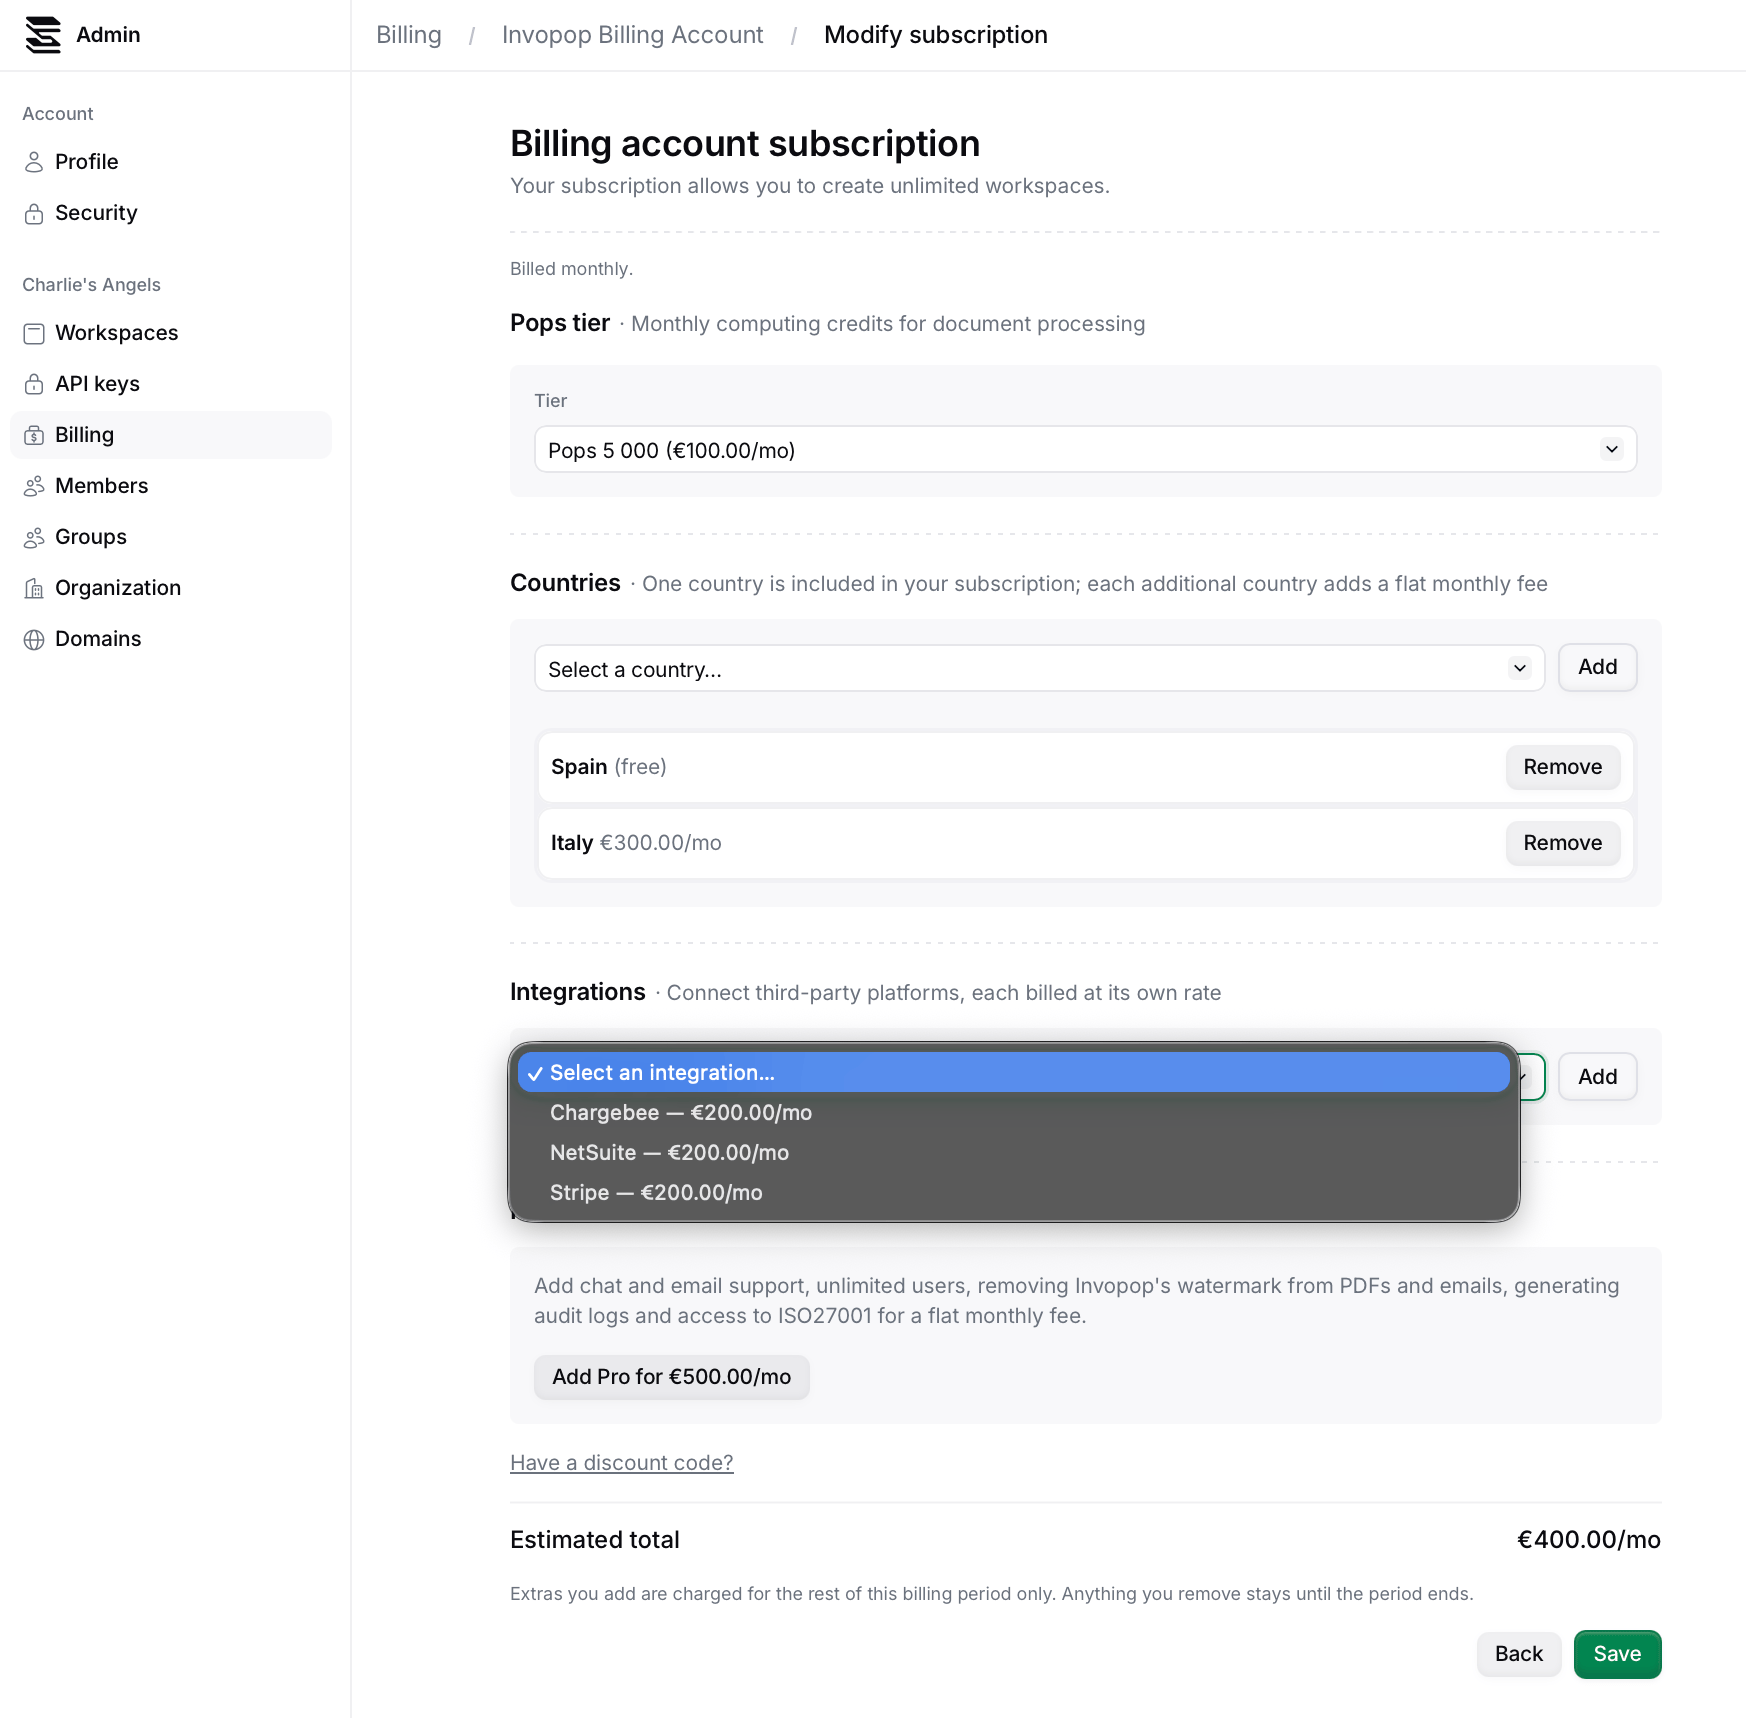Open the Members section
Image resolution: width=1746 pixels, height=1718 pixels.
170,486
